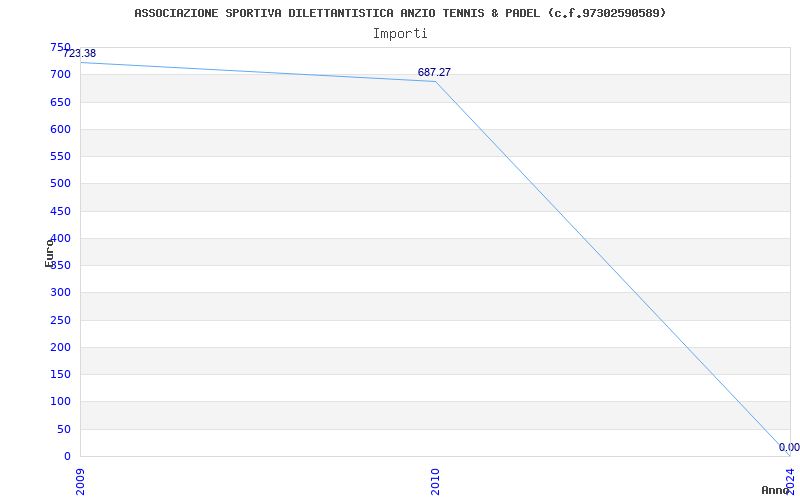
Task: Click the 250 y-axis tick label
Action: click(60, 320)
